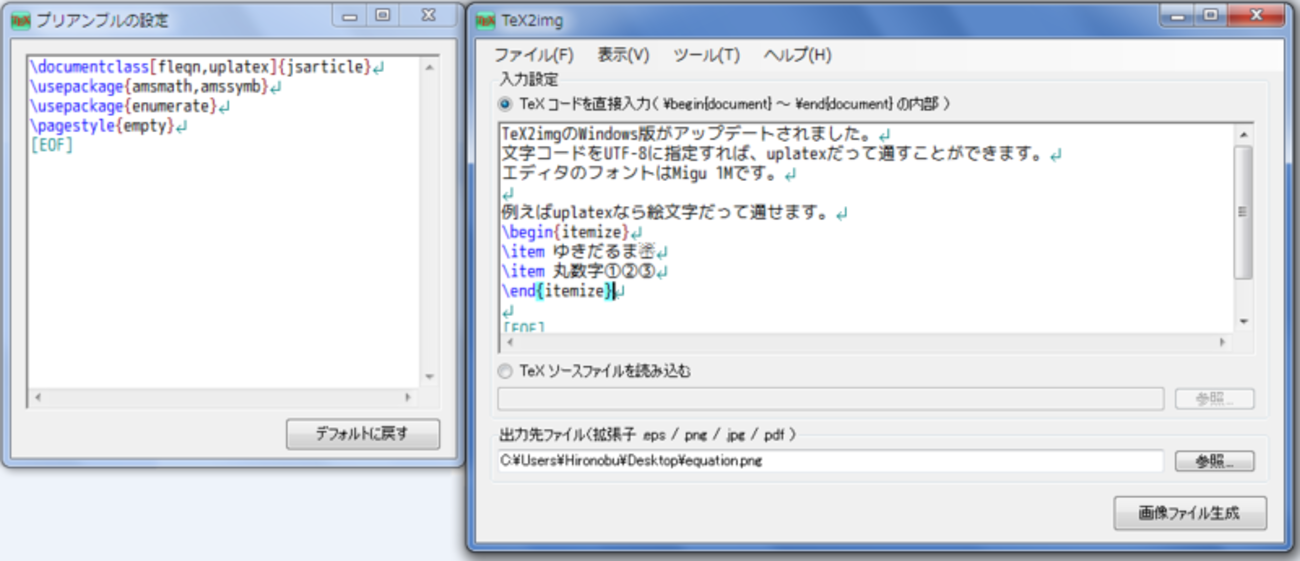The height and width of the screenshot is (561, 1300).
Task: Open the ファイル(F) menu
Action: click(533, 55)
